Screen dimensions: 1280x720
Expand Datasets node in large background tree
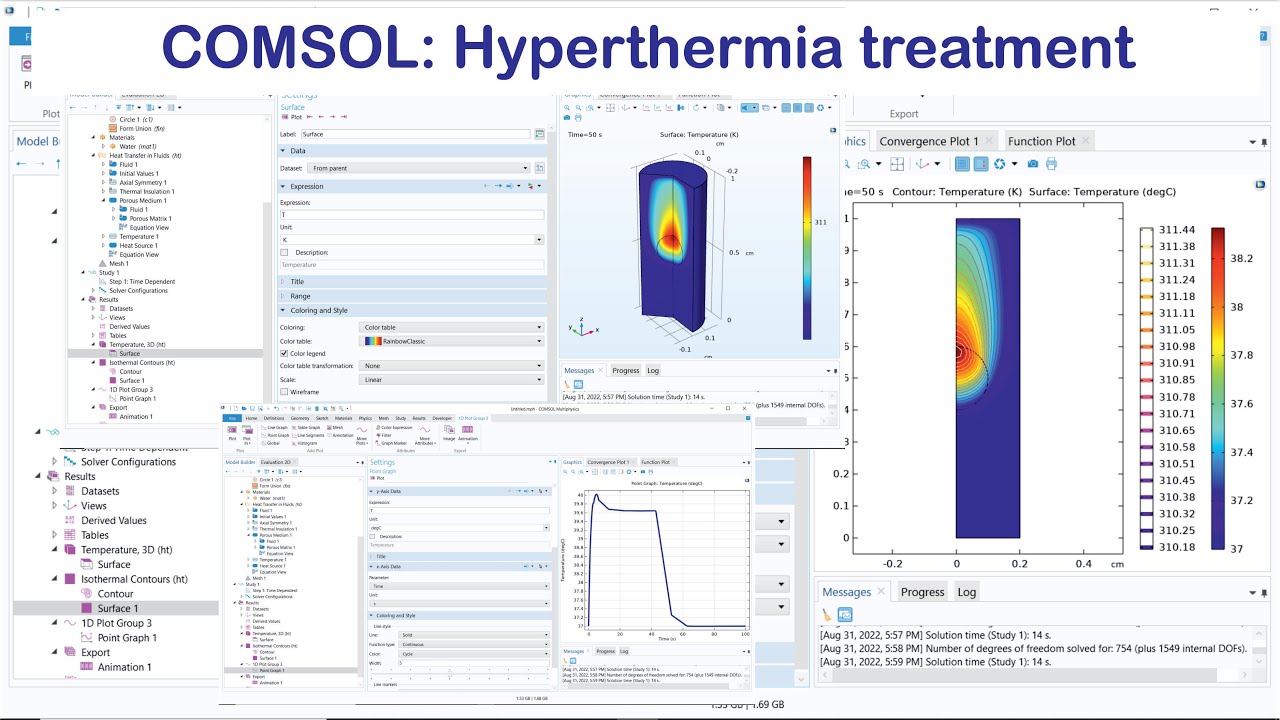click(56, 491)
